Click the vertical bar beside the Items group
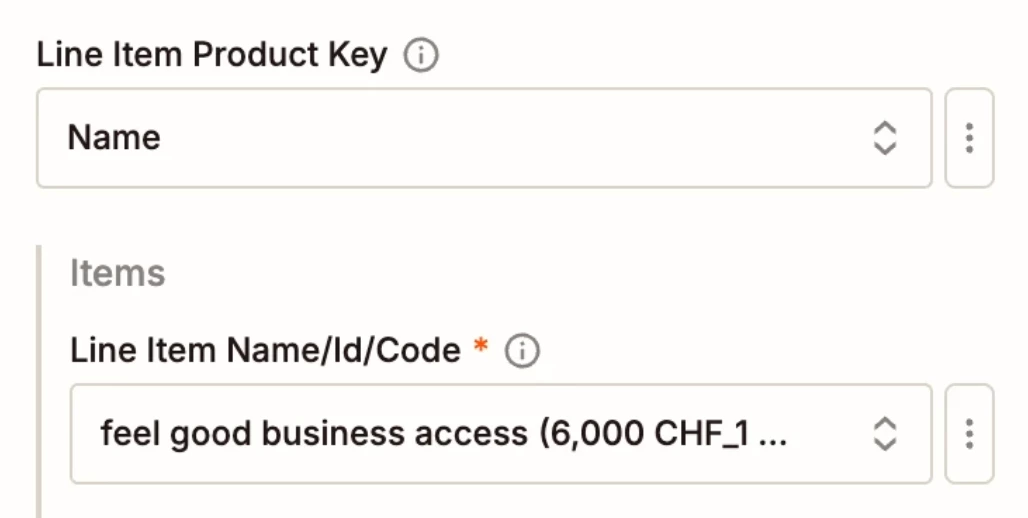 [39, 382]
